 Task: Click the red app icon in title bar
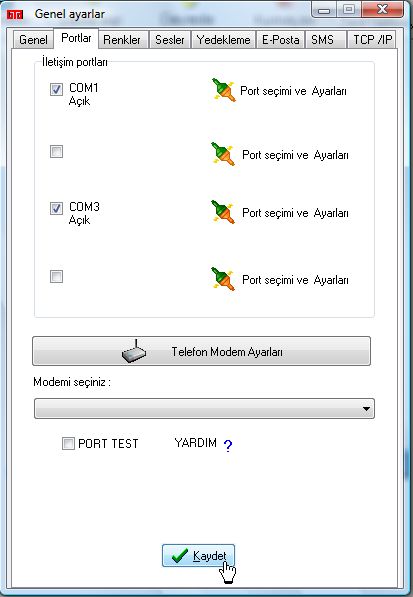point(15,14)
